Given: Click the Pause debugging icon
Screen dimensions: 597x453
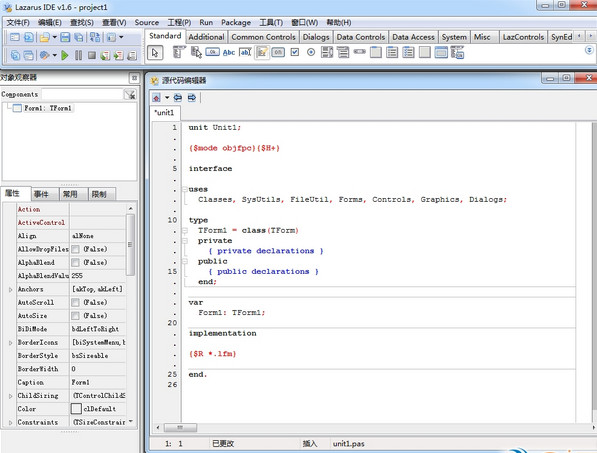Looking at the screenshot, I should point(78,56).
